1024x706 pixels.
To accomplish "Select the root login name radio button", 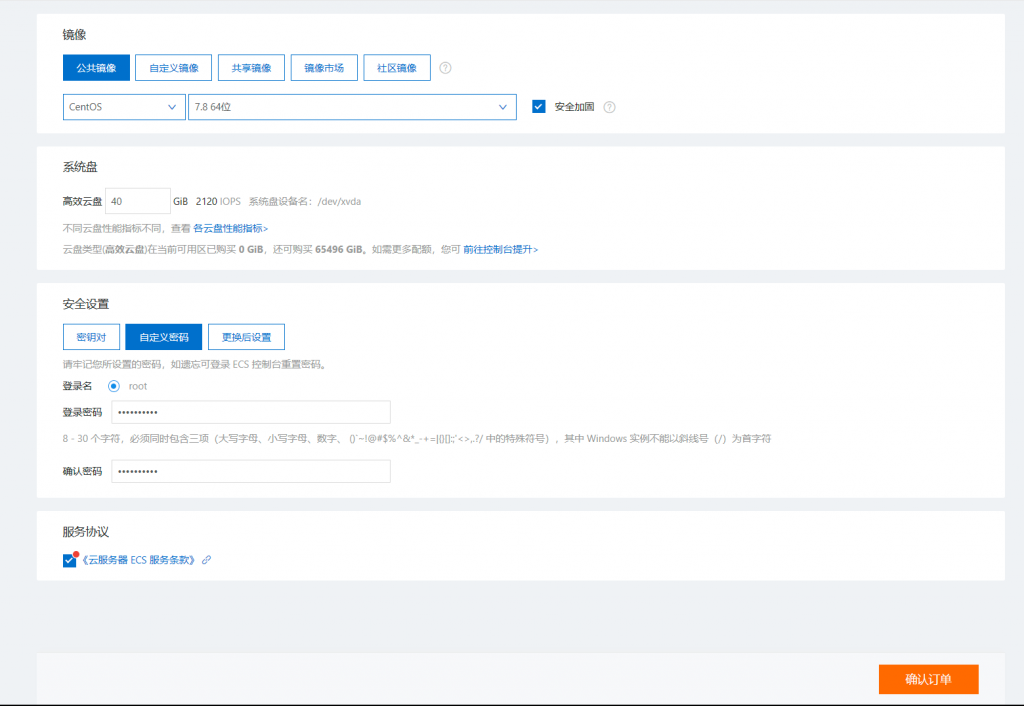I will (x=114, y=386).
